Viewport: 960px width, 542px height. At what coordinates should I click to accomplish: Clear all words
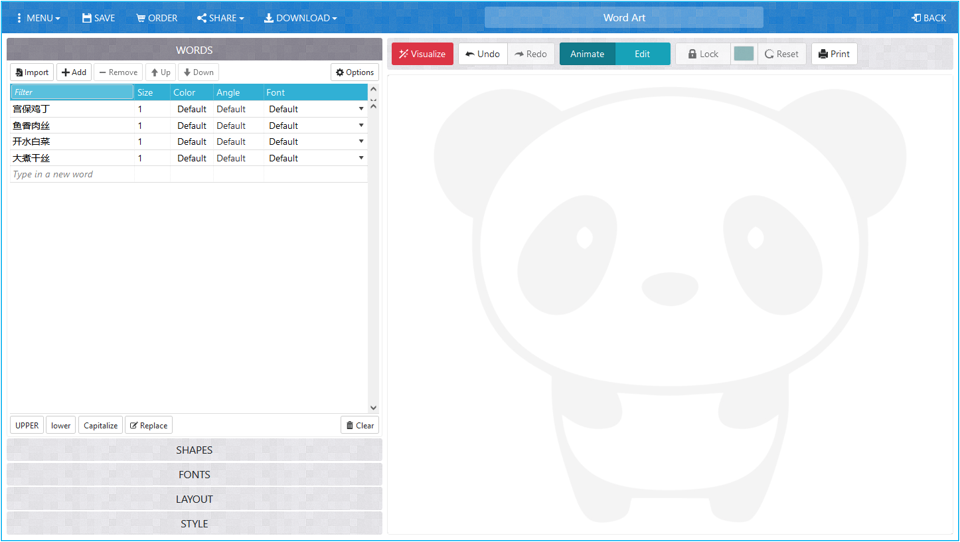pyautogui.click(x=359, y=425)
